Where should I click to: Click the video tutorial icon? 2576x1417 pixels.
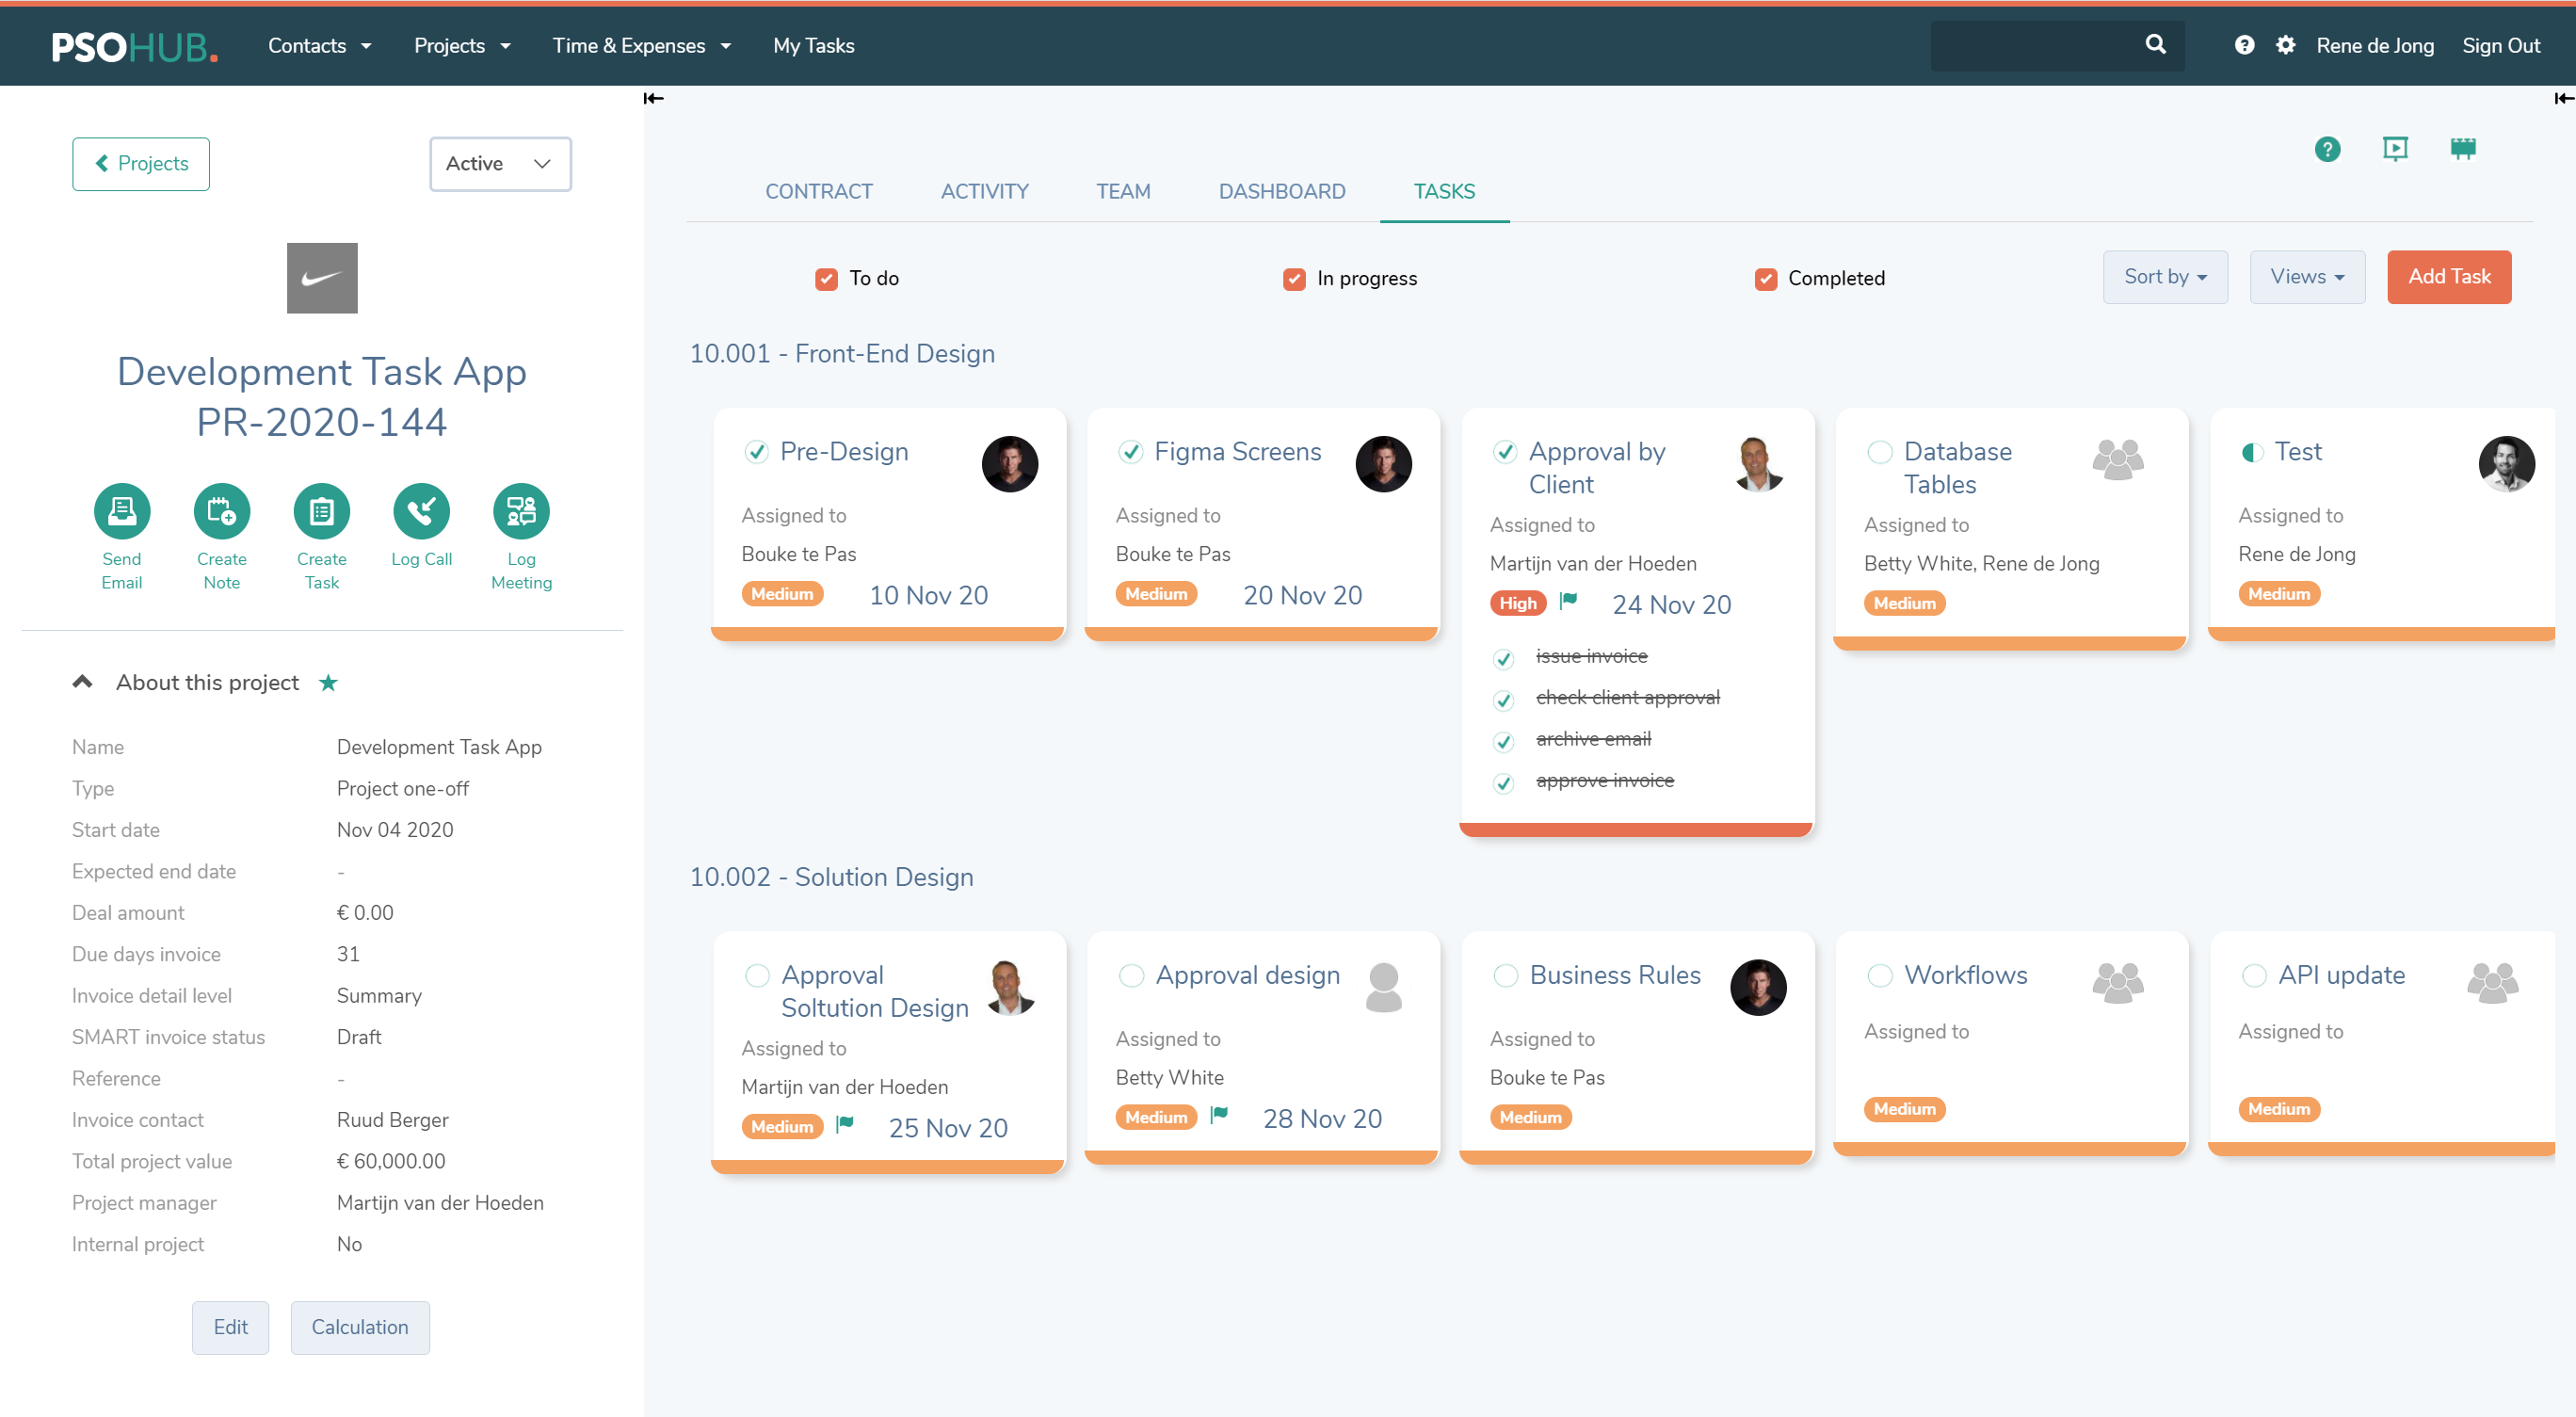tap(2396, 148)
